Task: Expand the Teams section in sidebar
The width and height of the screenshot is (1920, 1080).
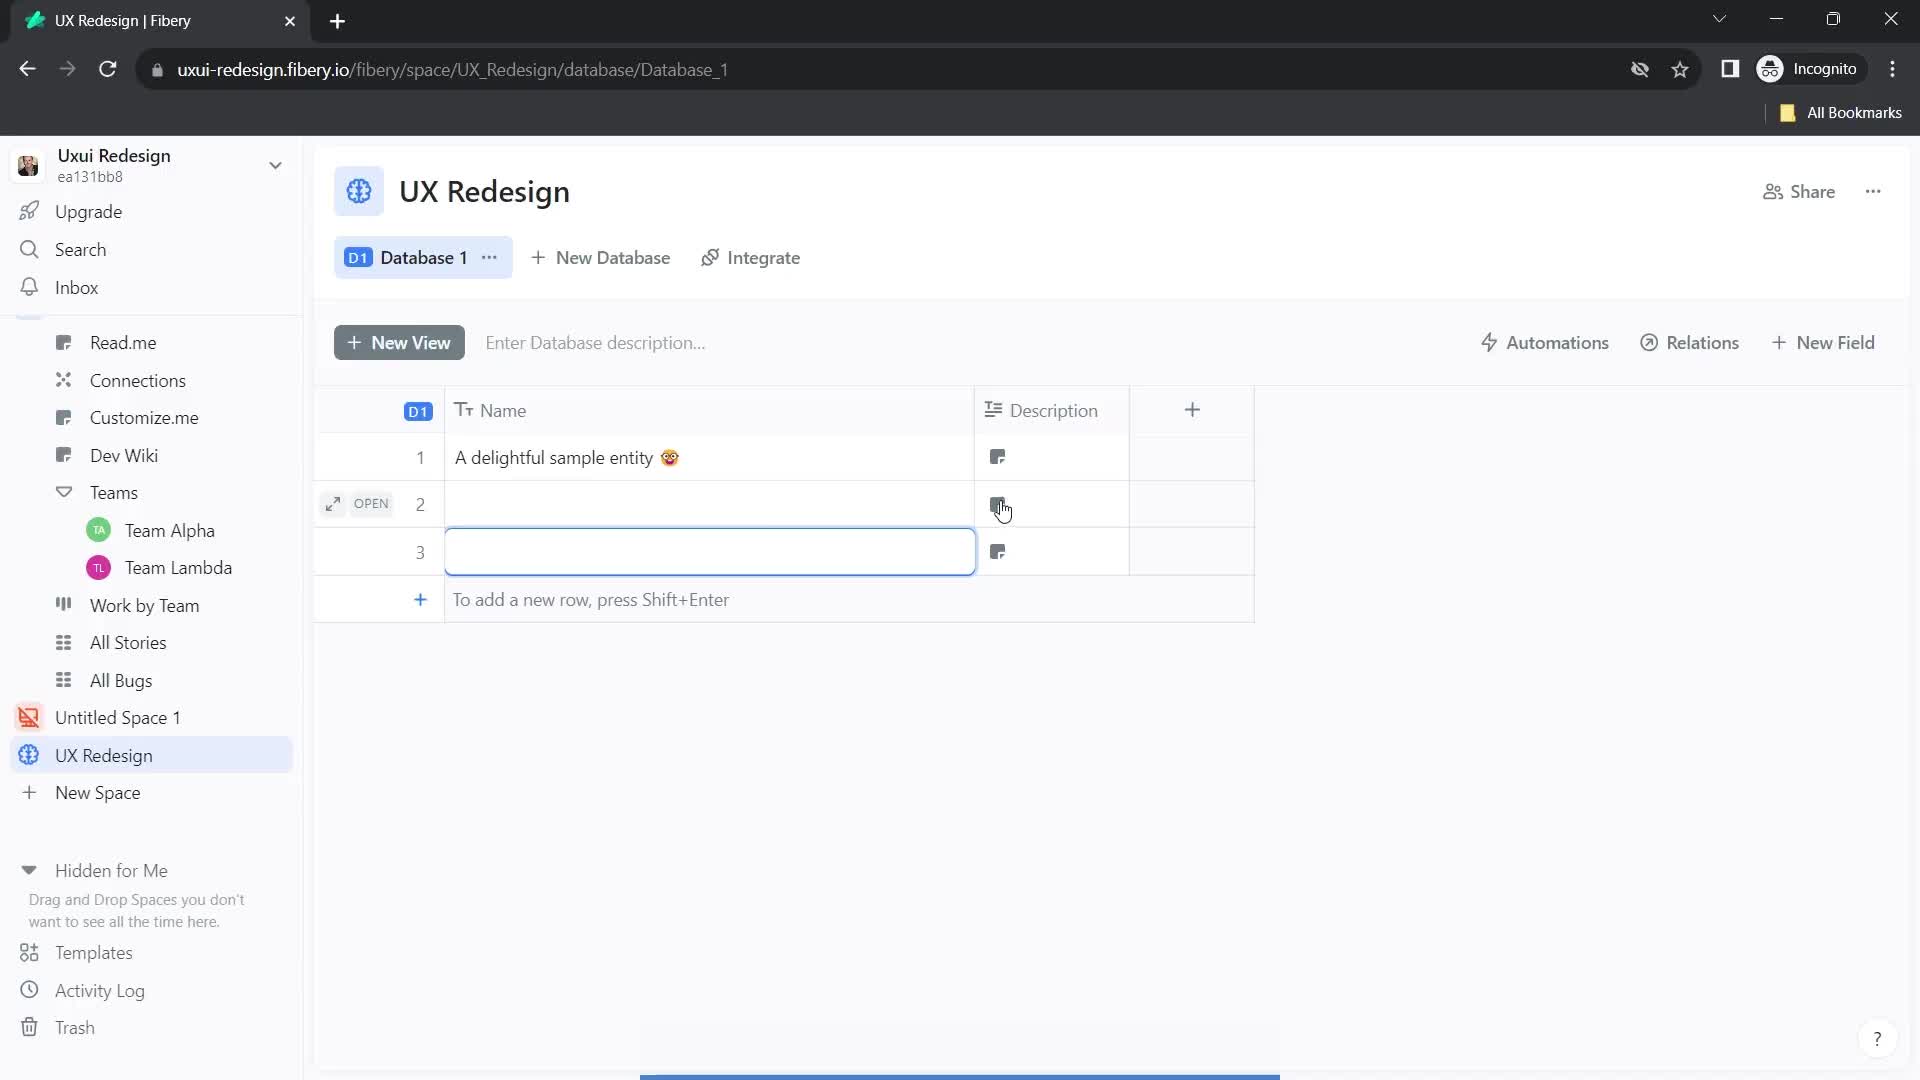Action: tap(62, 492)
